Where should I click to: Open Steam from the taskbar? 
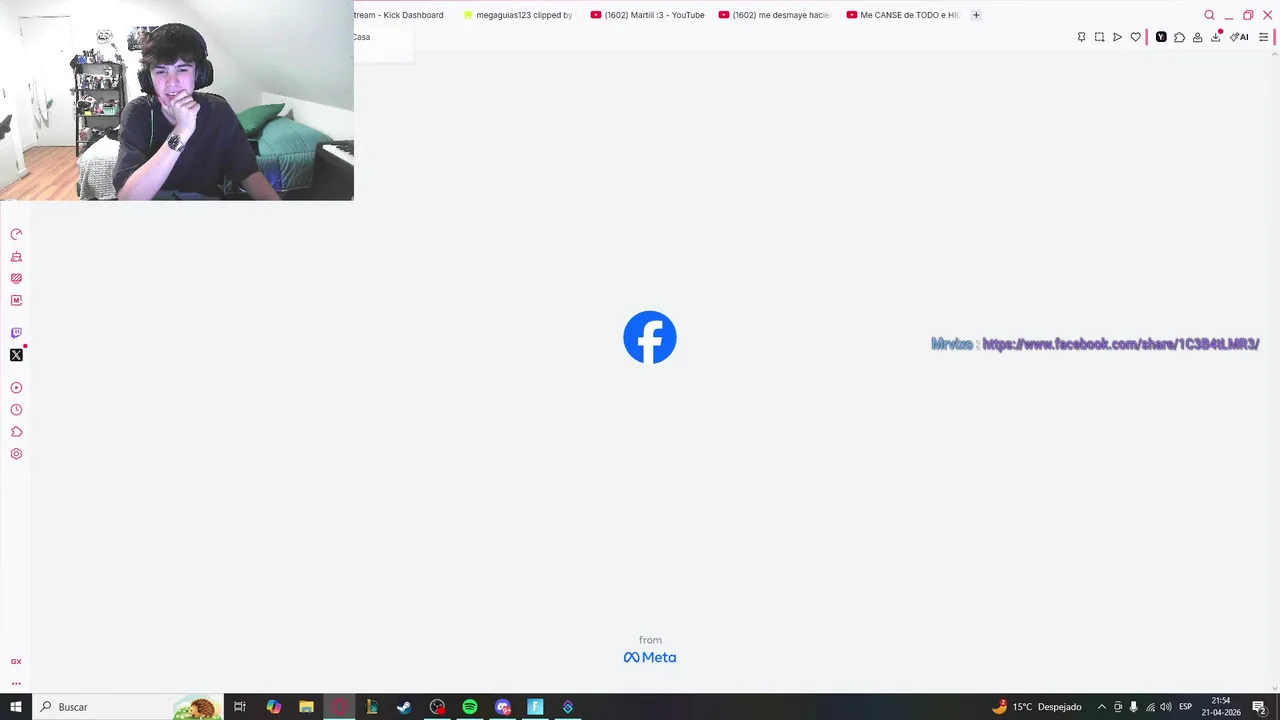[404, 707]
